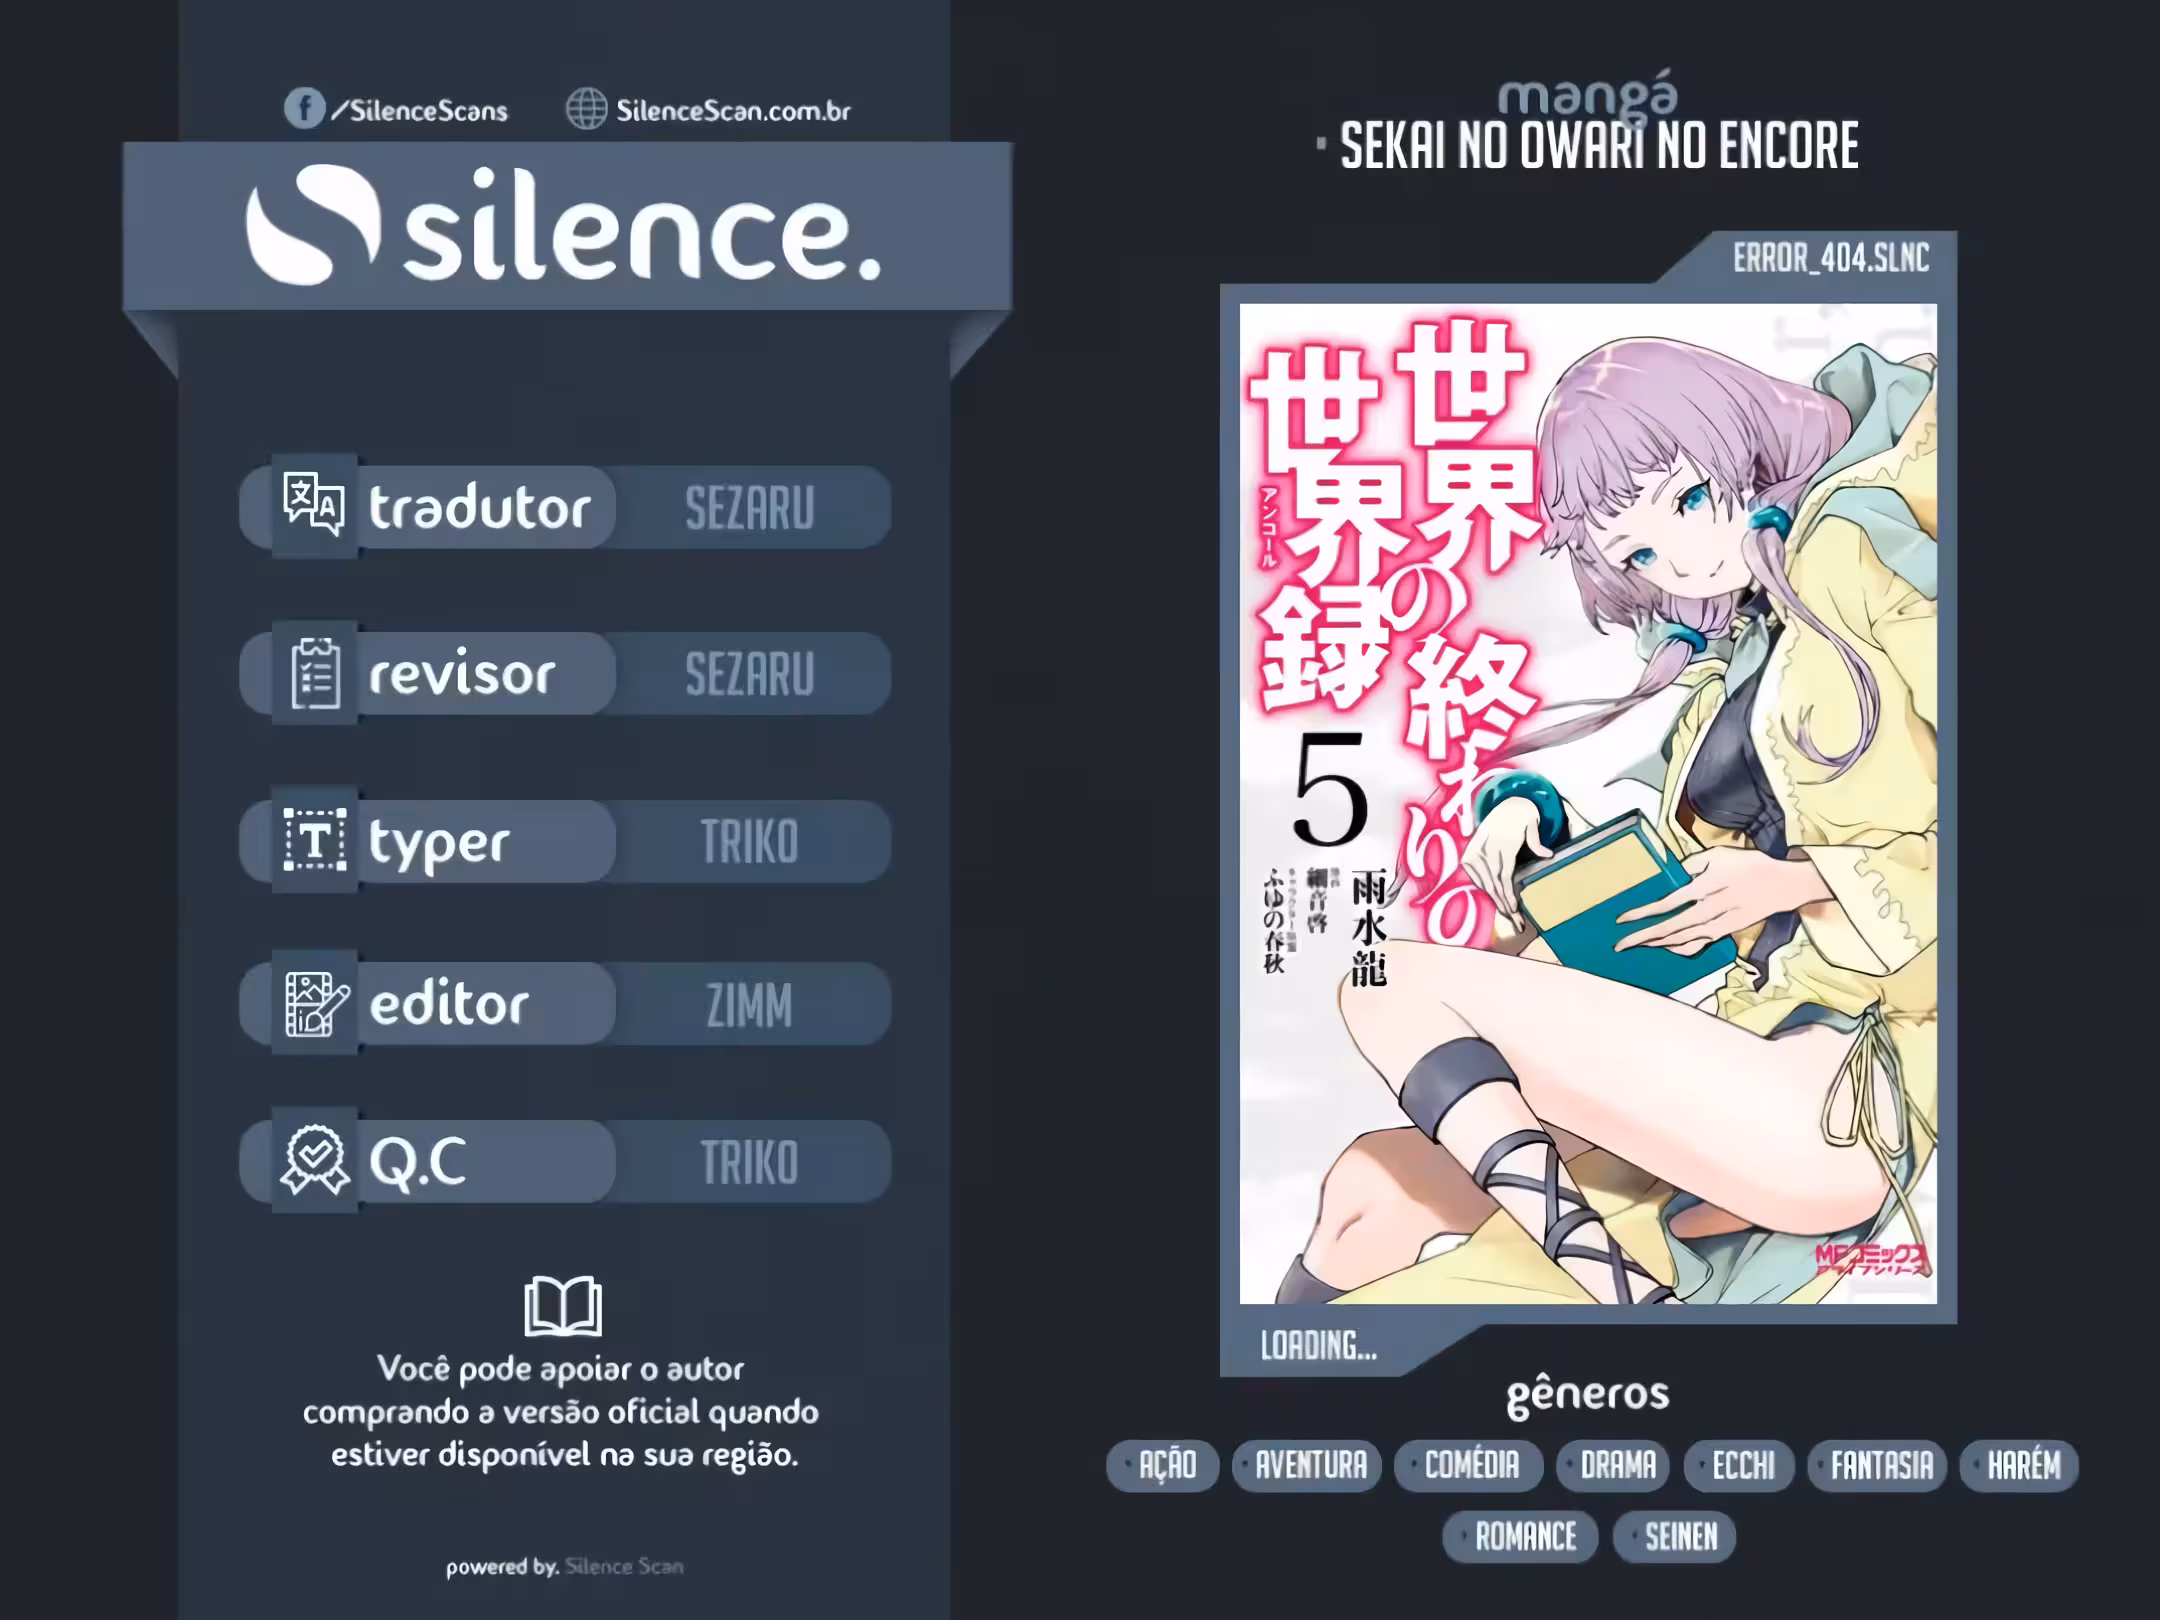Open the SilenceScan.com.br website link

click(x=733, y=110)
